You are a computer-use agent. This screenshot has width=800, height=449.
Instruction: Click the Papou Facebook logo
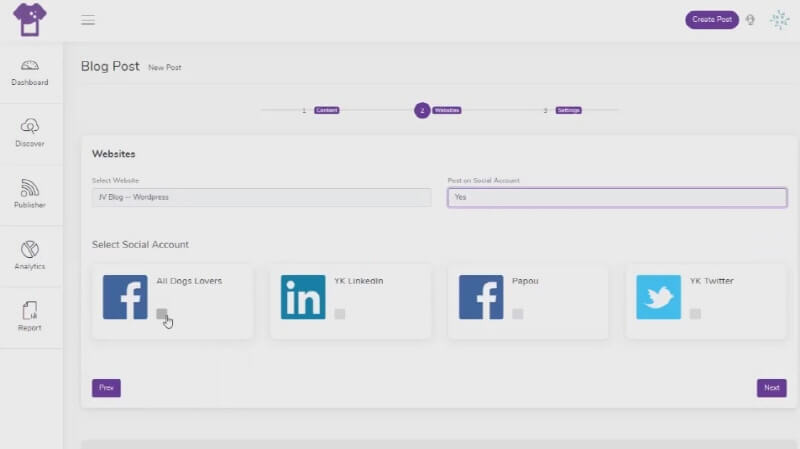click(x=481, y=297)
